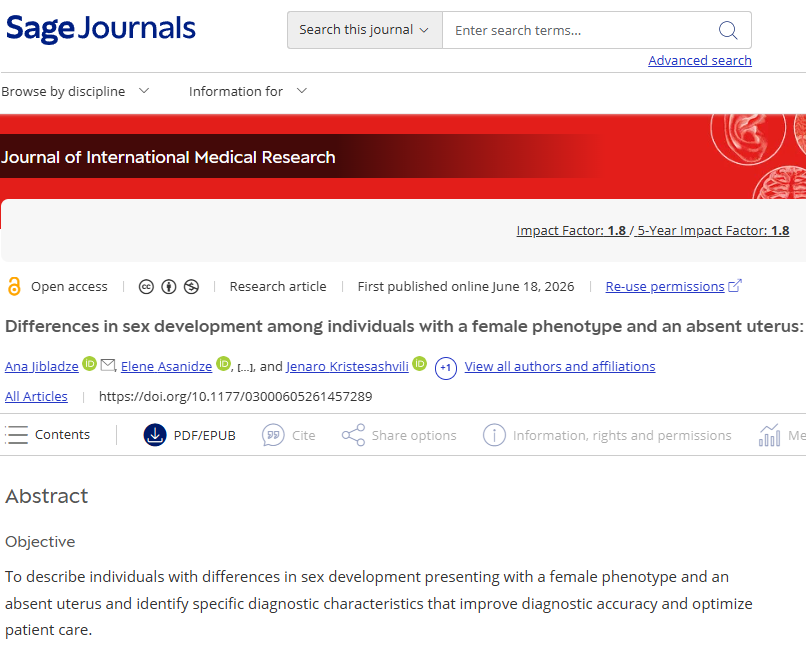The width and height of the screenshot is (806, 652).
Task: Click the attribution person license icon
Action: pos(169,287)
